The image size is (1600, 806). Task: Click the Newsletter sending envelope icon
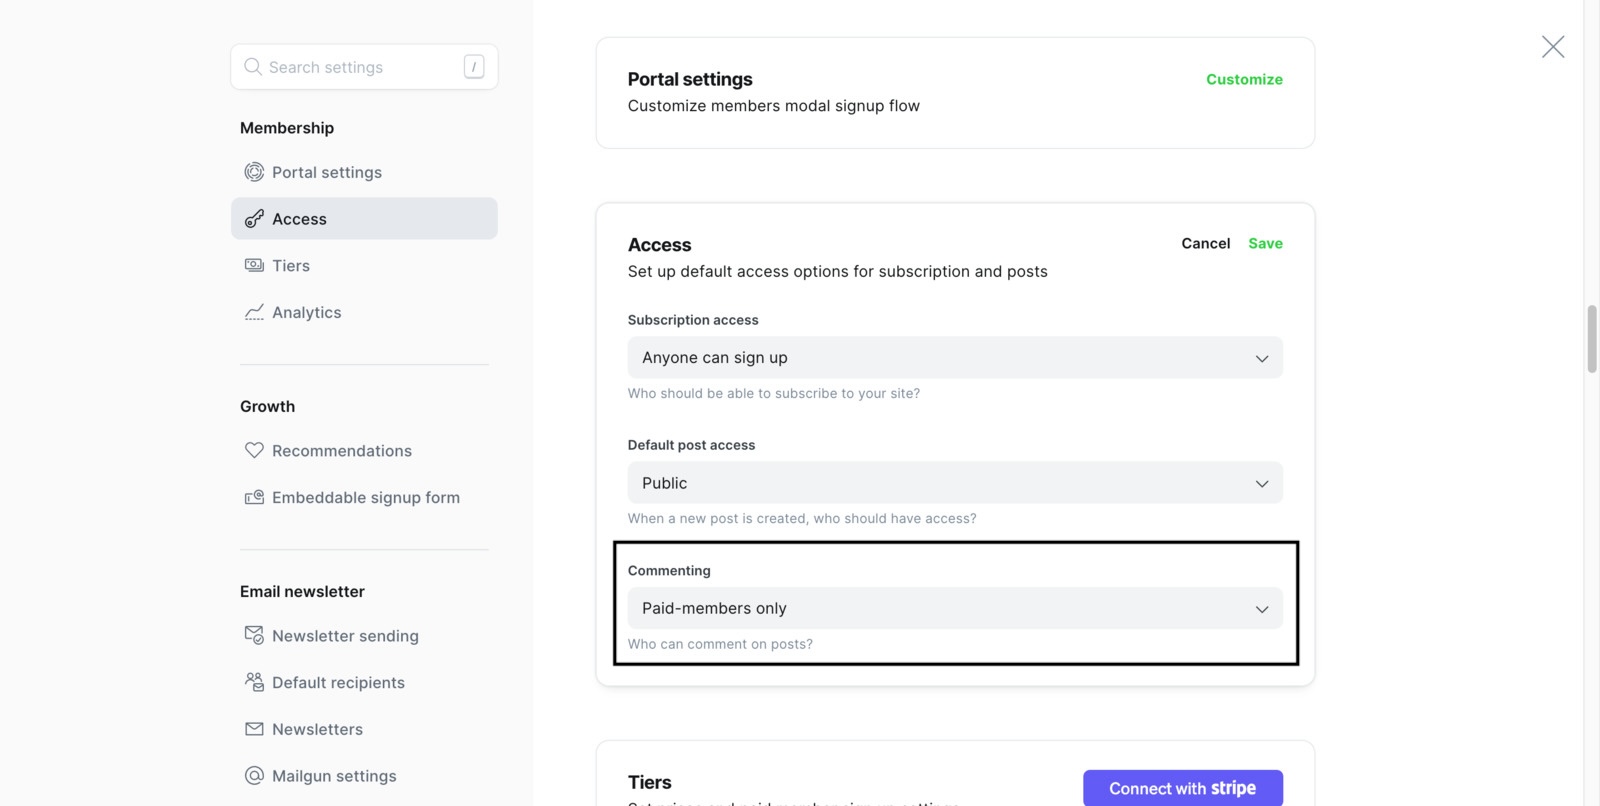(254, 635)
